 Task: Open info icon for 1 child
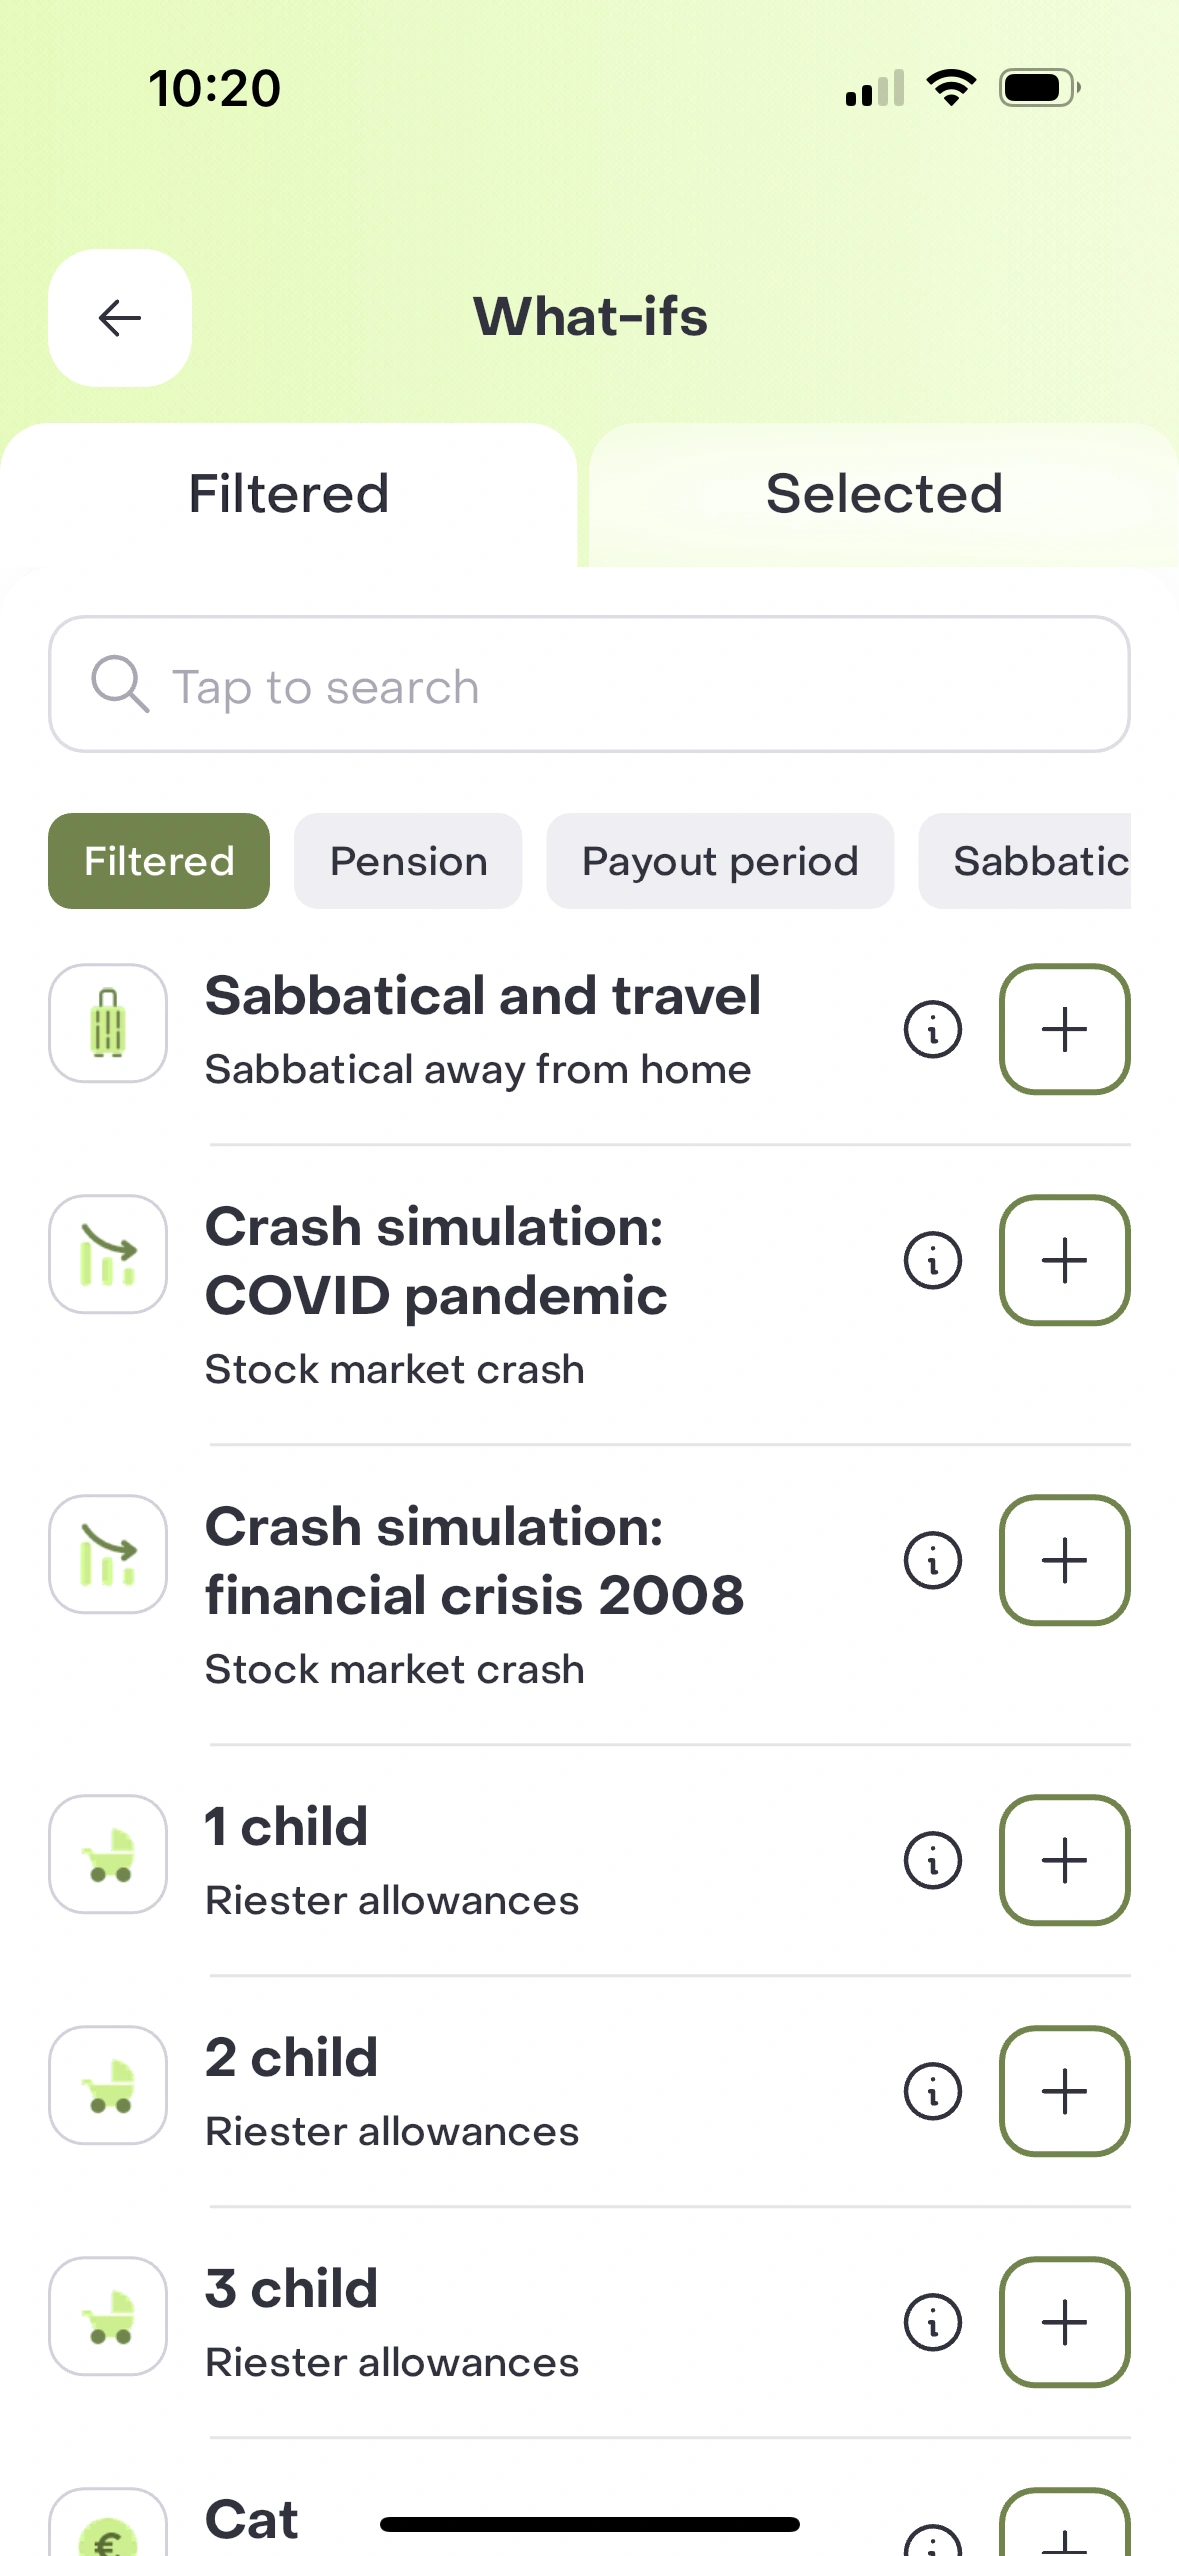pos(932,1860)
